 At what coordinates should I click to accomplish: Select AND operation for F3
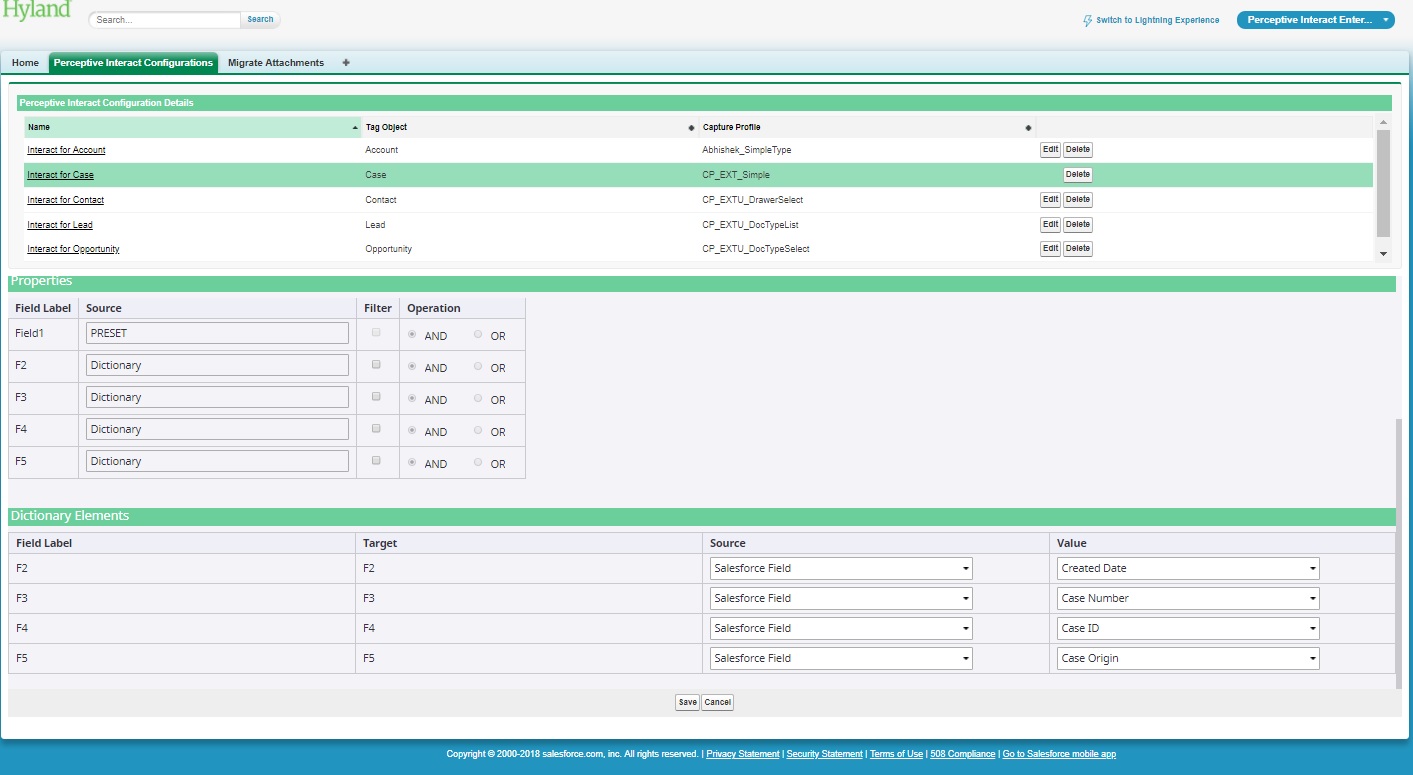[412, 399]
